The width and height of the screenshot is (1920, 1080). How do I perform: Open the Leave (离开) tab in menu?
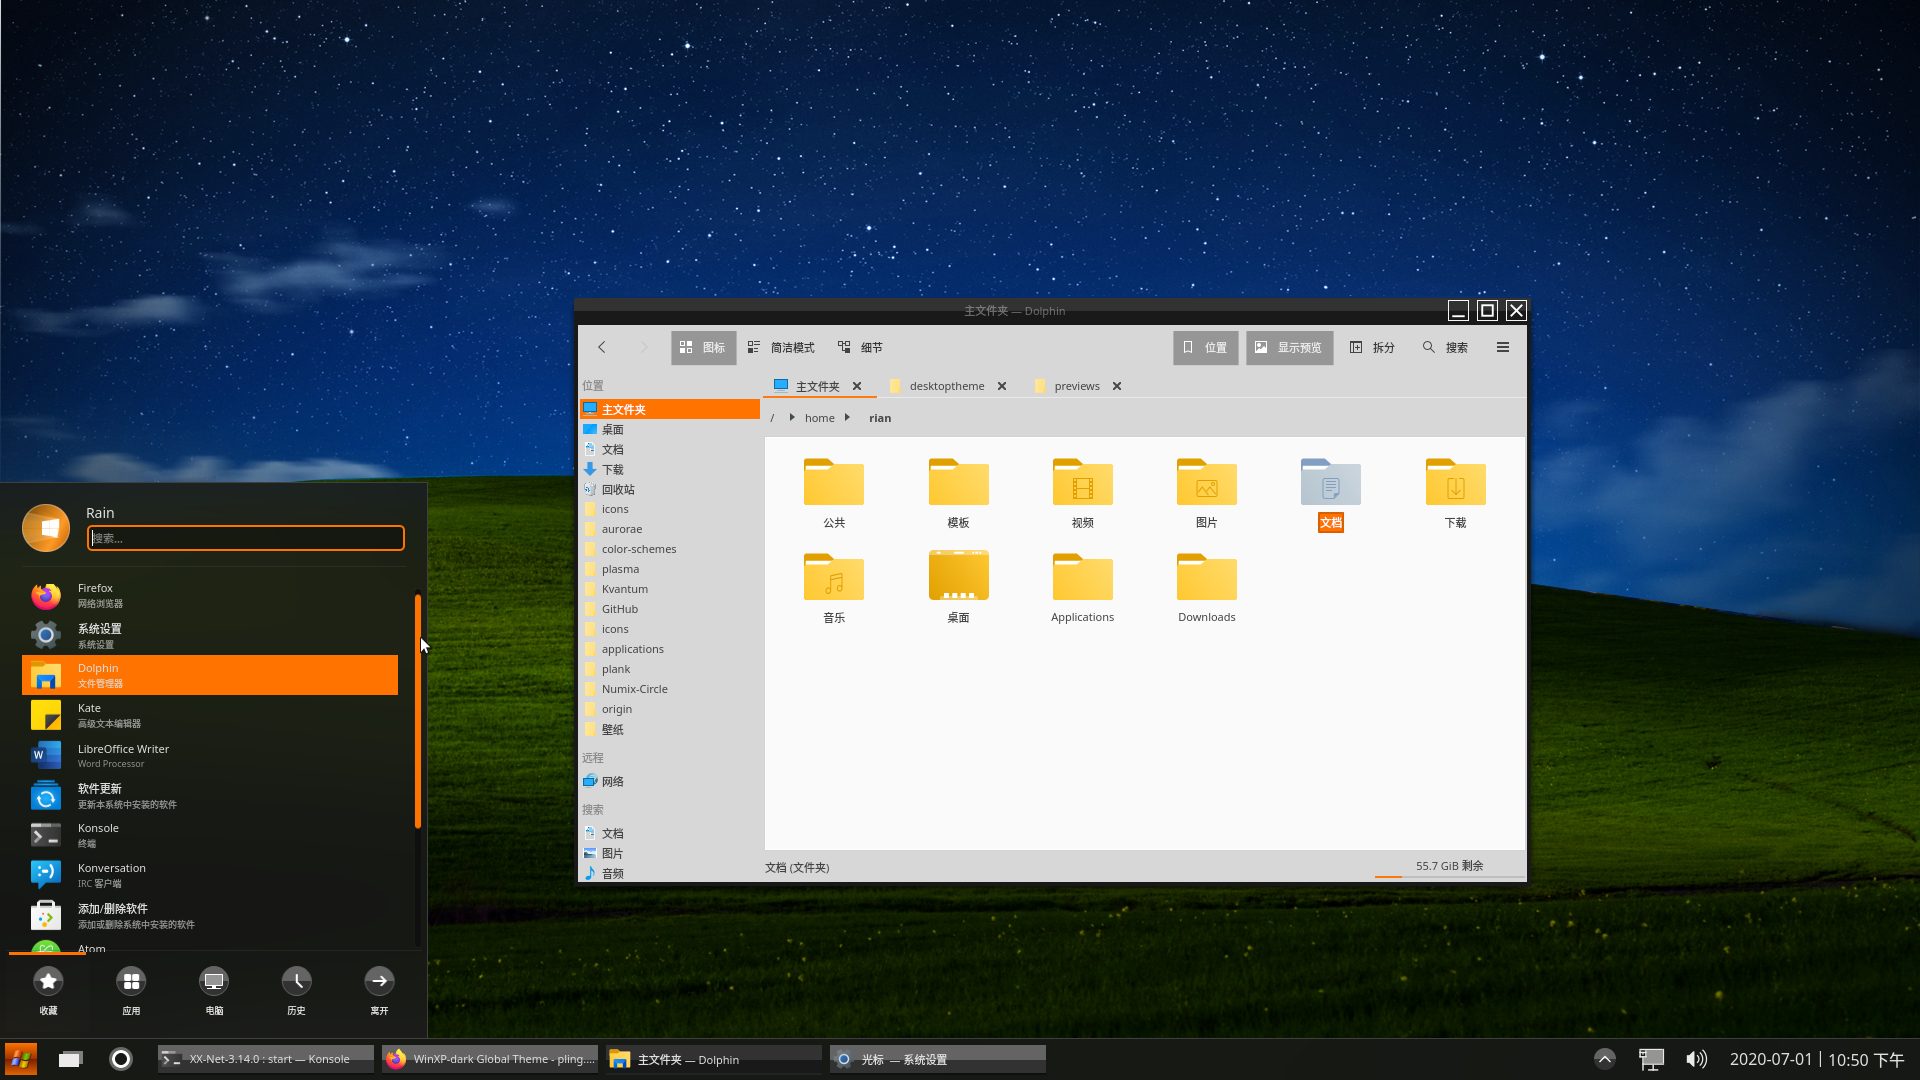[x=379, y=990]
